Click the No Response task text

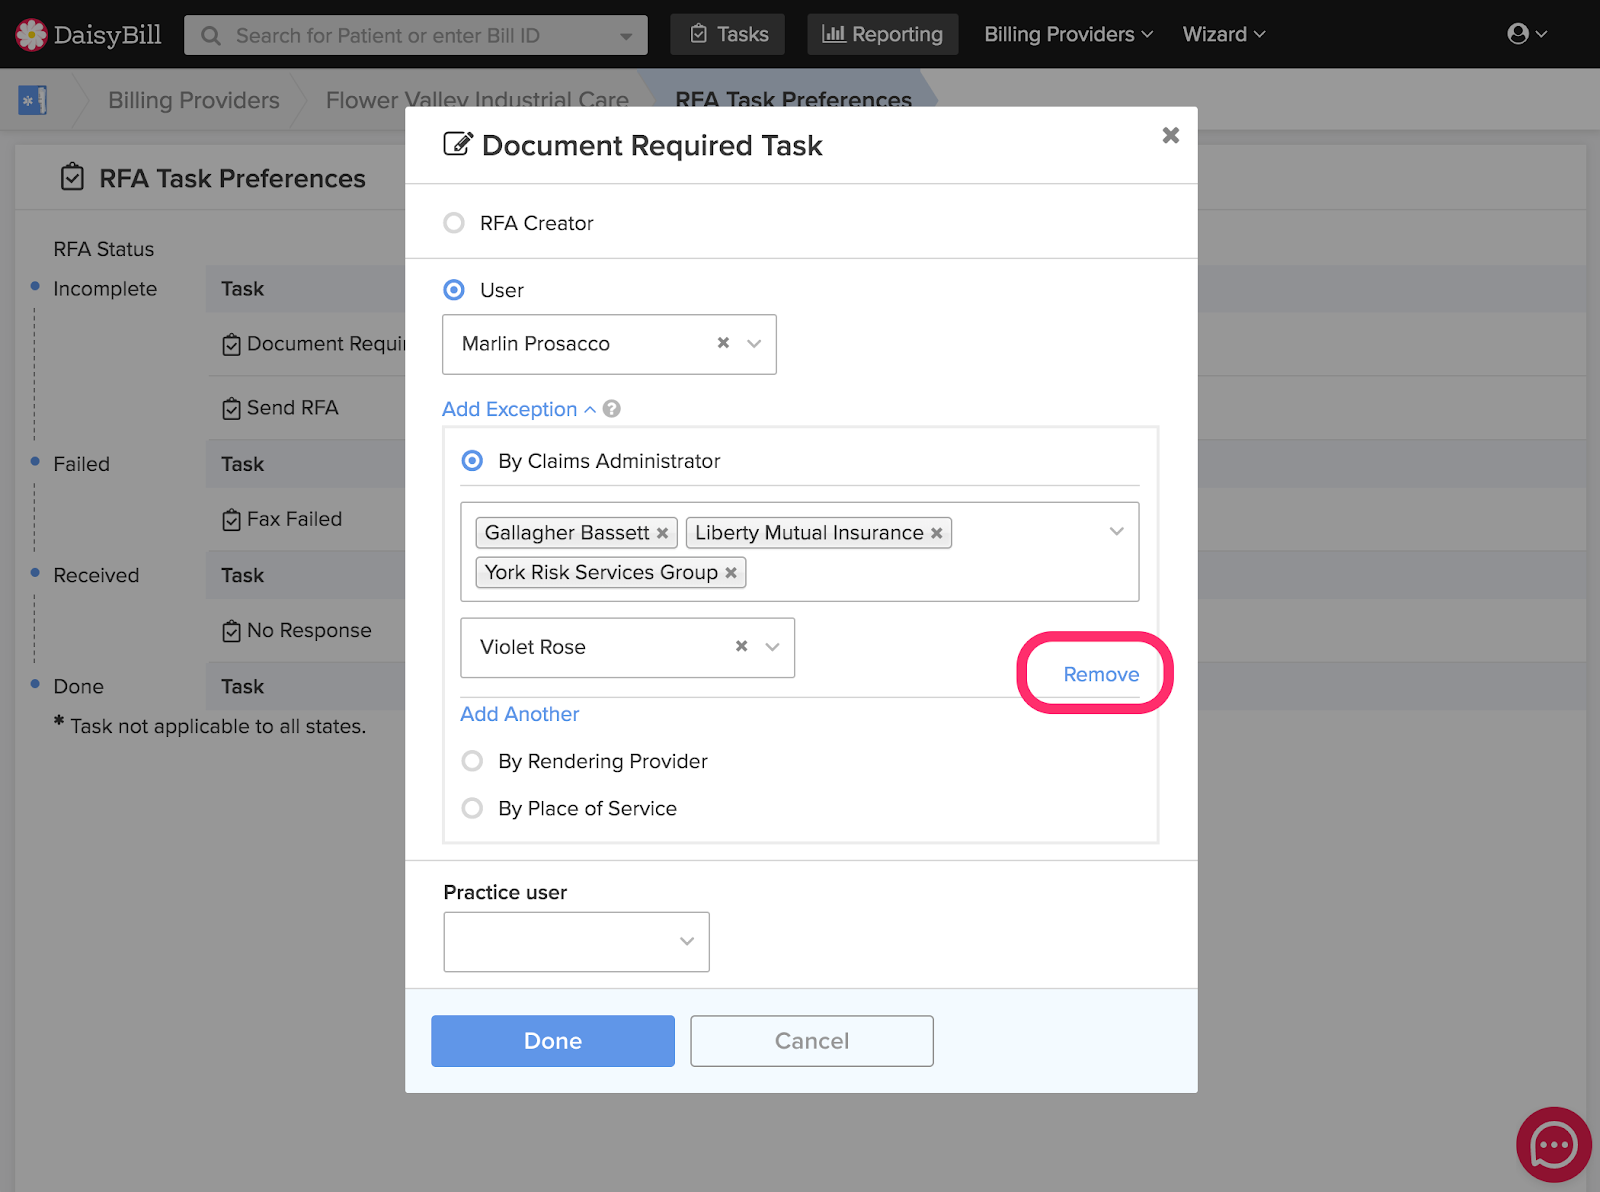click(309, 630)
